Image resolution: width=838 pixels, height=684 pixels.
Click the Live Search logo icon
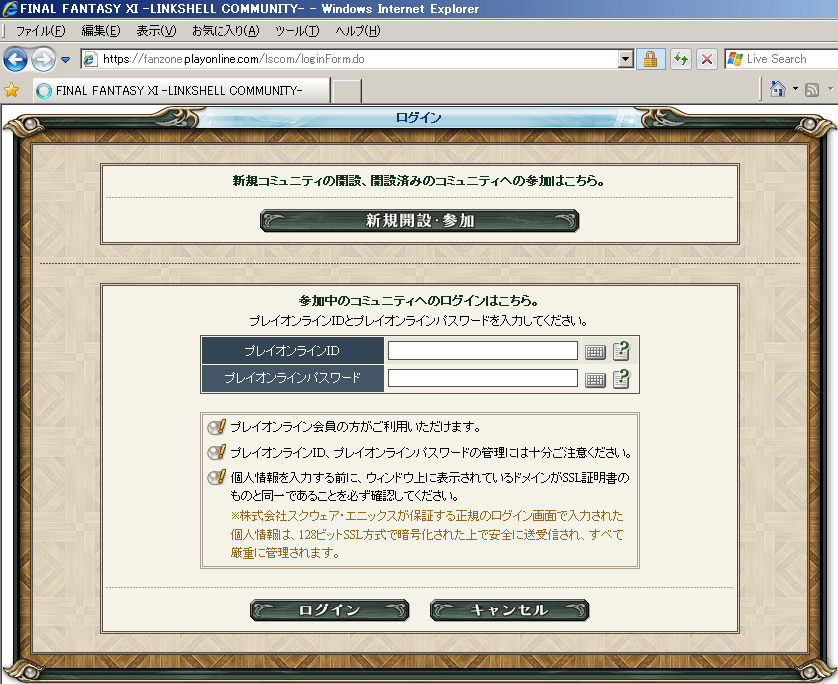click(x=735, y=59)
